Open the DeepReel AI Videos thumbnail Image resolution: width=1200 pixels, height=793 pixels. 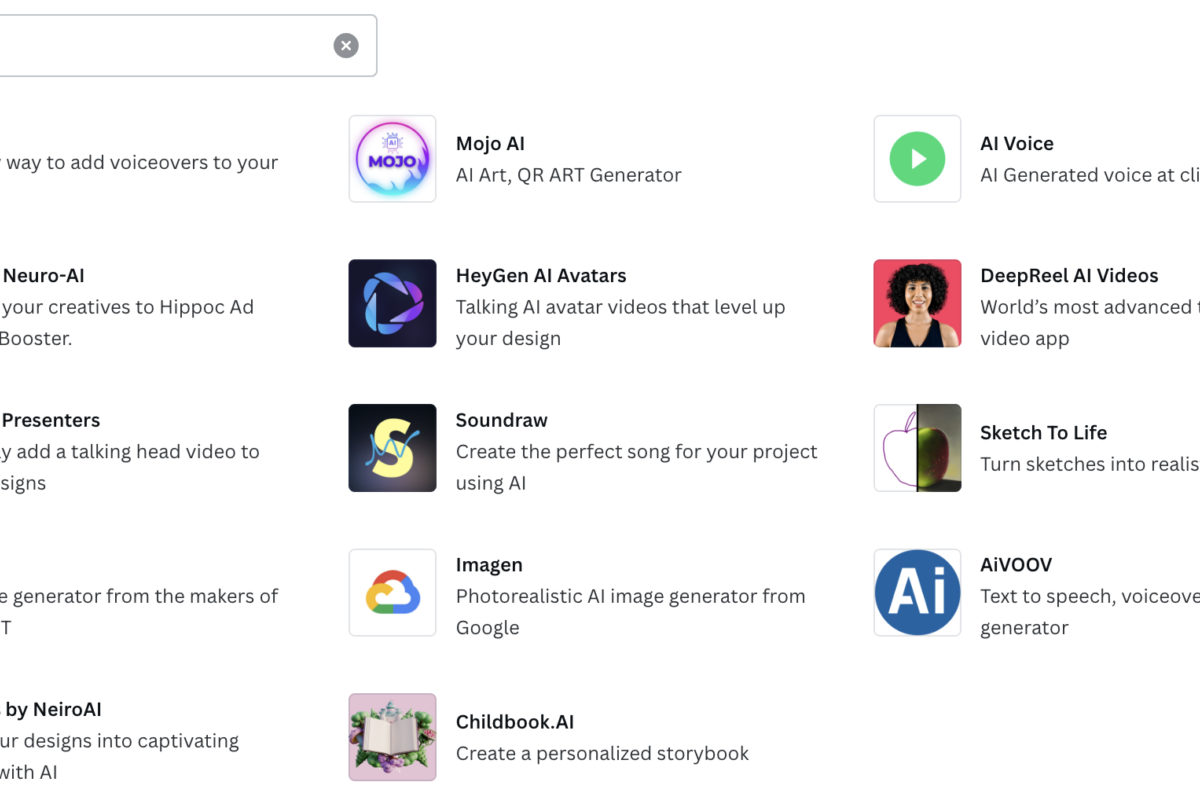coord(917,303)
